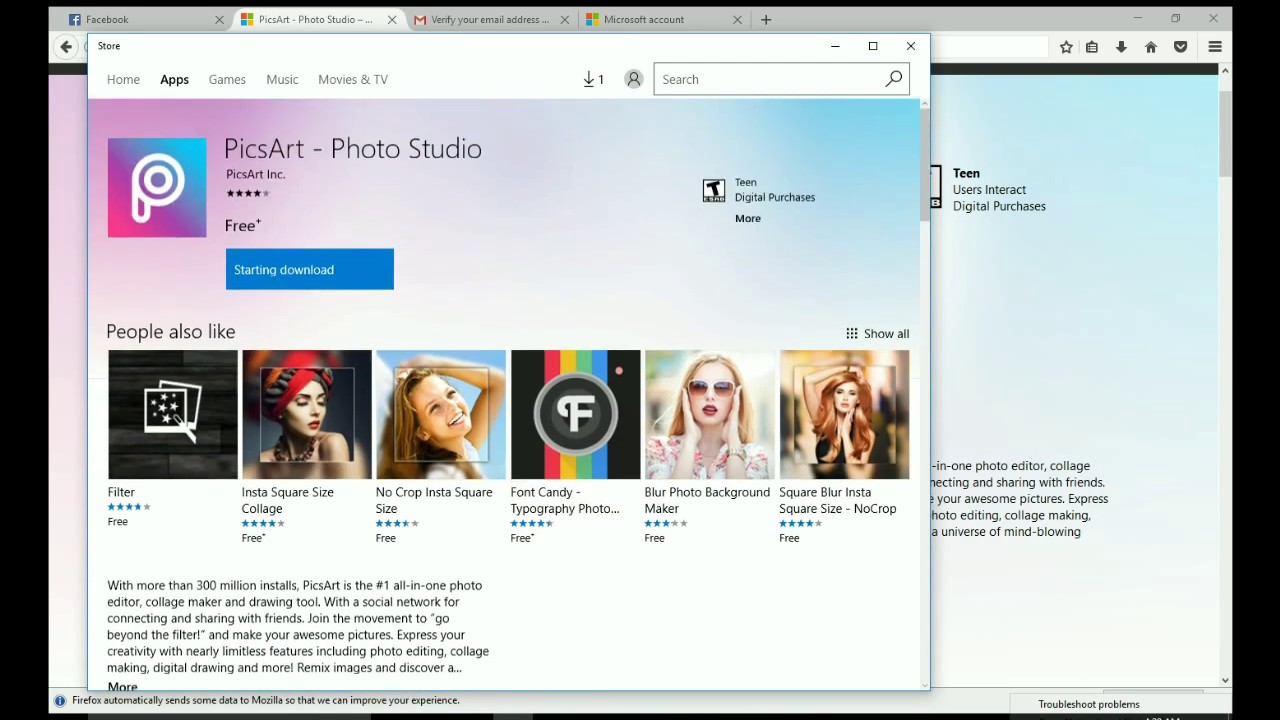This screenshot has width=1280, height=720.
Task: Open Movies & TV section
Action: click(x=353, y=79)
